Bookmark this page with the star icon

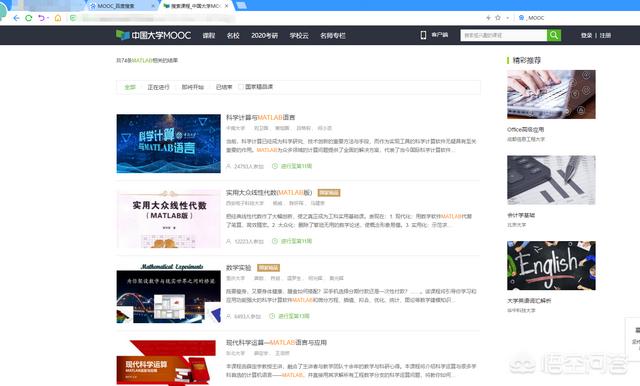[x=498, y=18]
